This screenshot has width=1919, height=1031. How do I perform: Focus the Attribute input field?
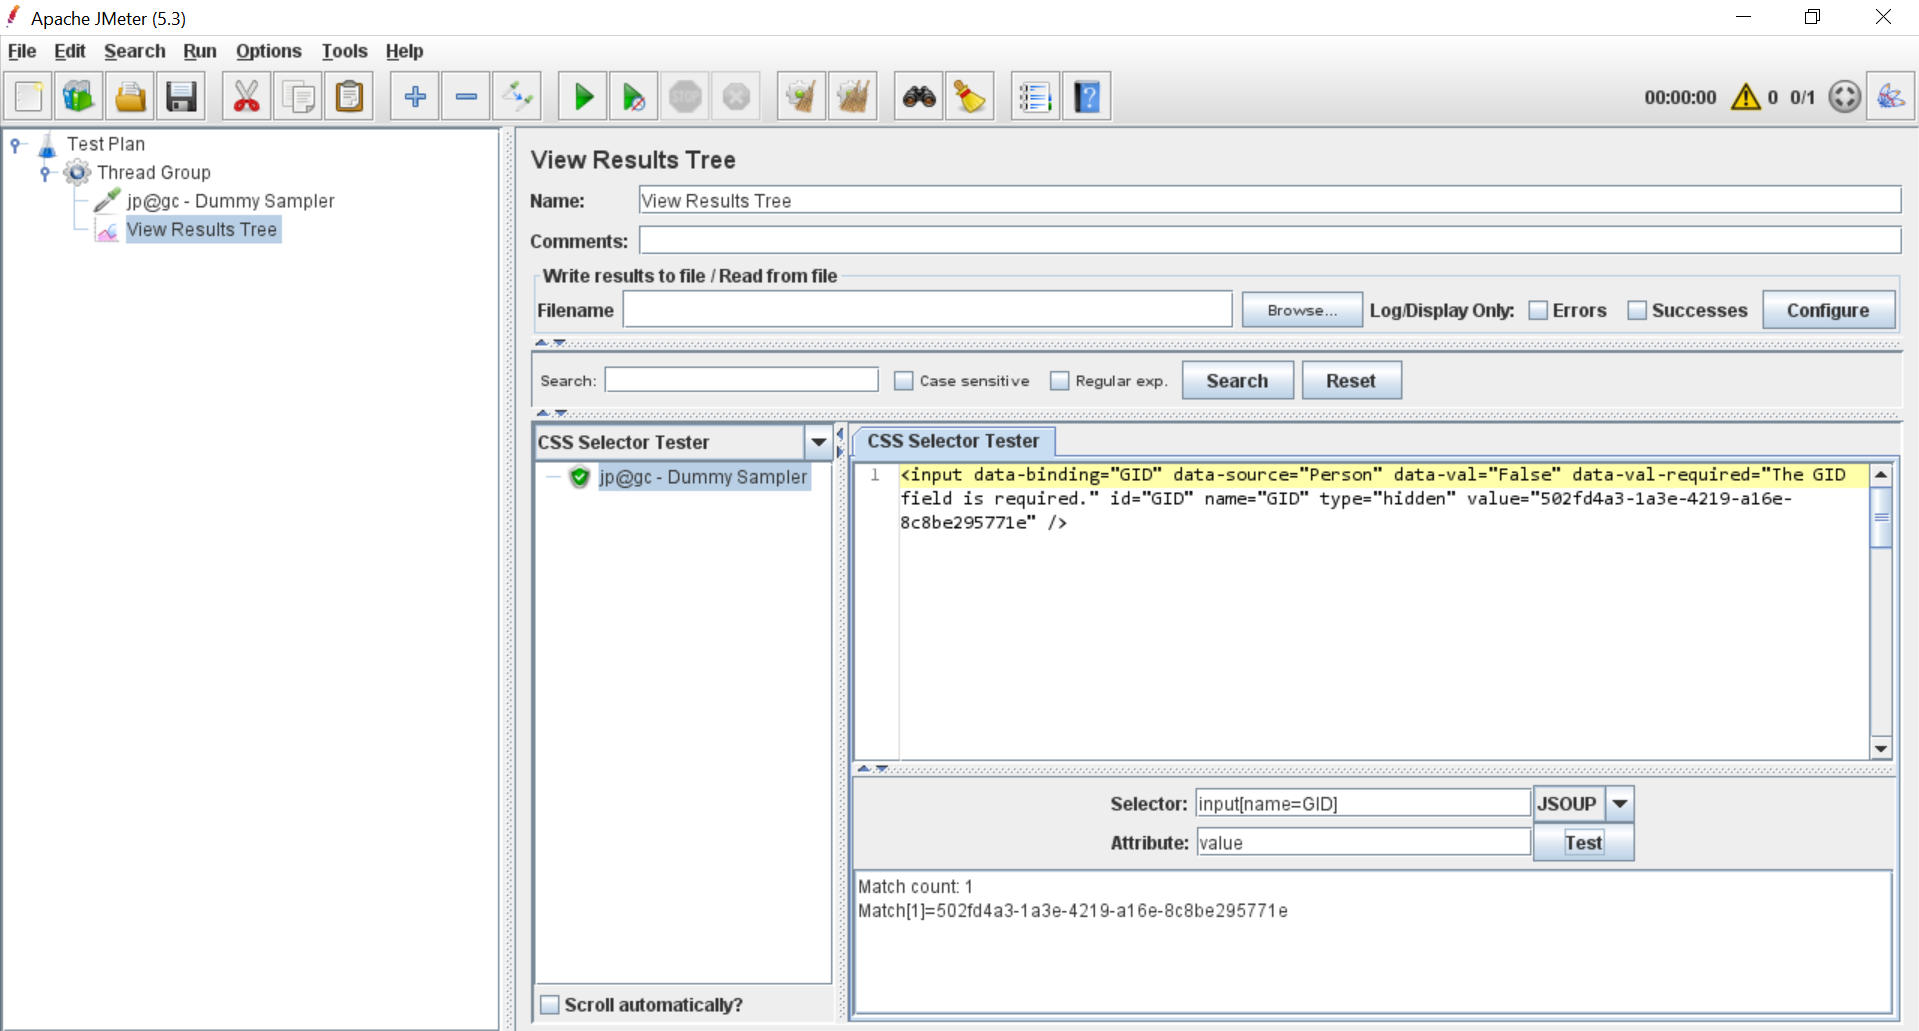pos(1363,842)
